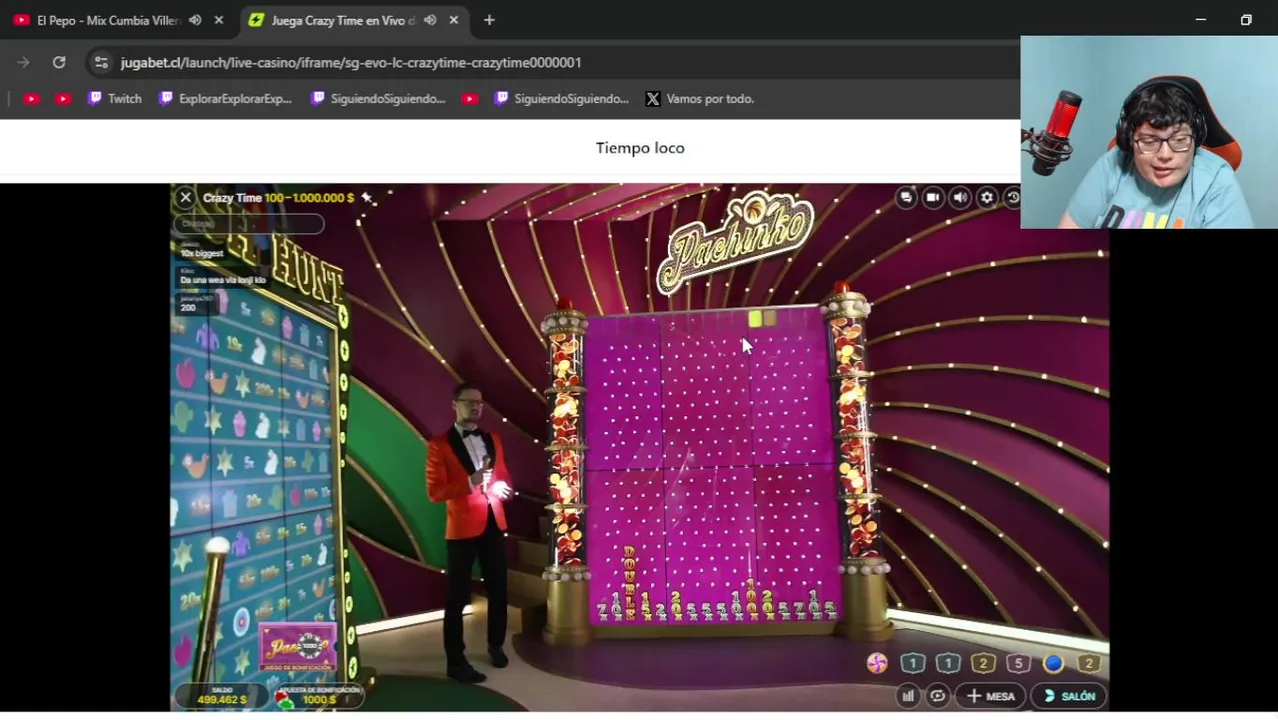Select the blue Cash Hunt result circle
1278x720 pixels.
point(1053,663)
